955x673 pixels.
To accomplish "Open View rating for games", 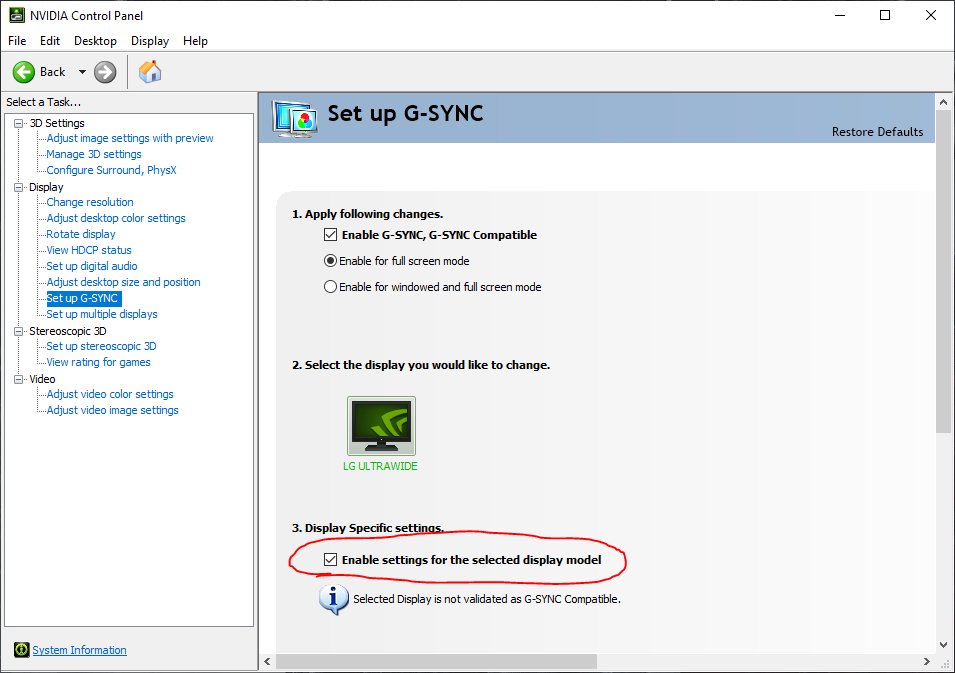I will (x=98, y=362).
